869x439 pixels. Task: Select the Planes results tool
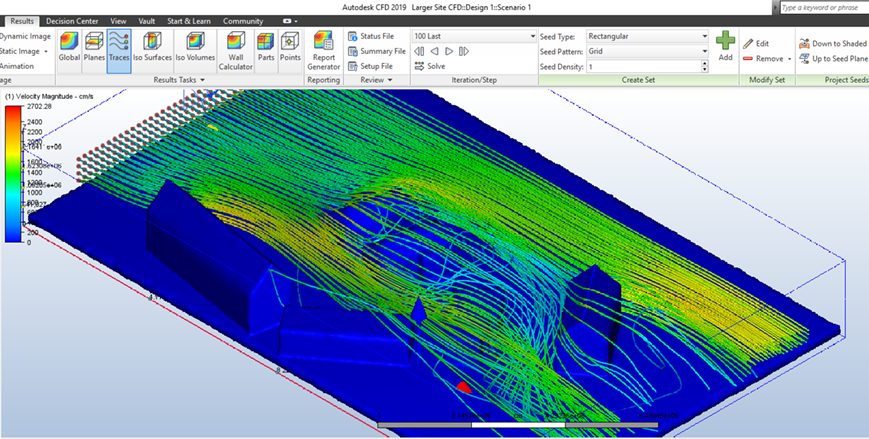pos(94,48)
